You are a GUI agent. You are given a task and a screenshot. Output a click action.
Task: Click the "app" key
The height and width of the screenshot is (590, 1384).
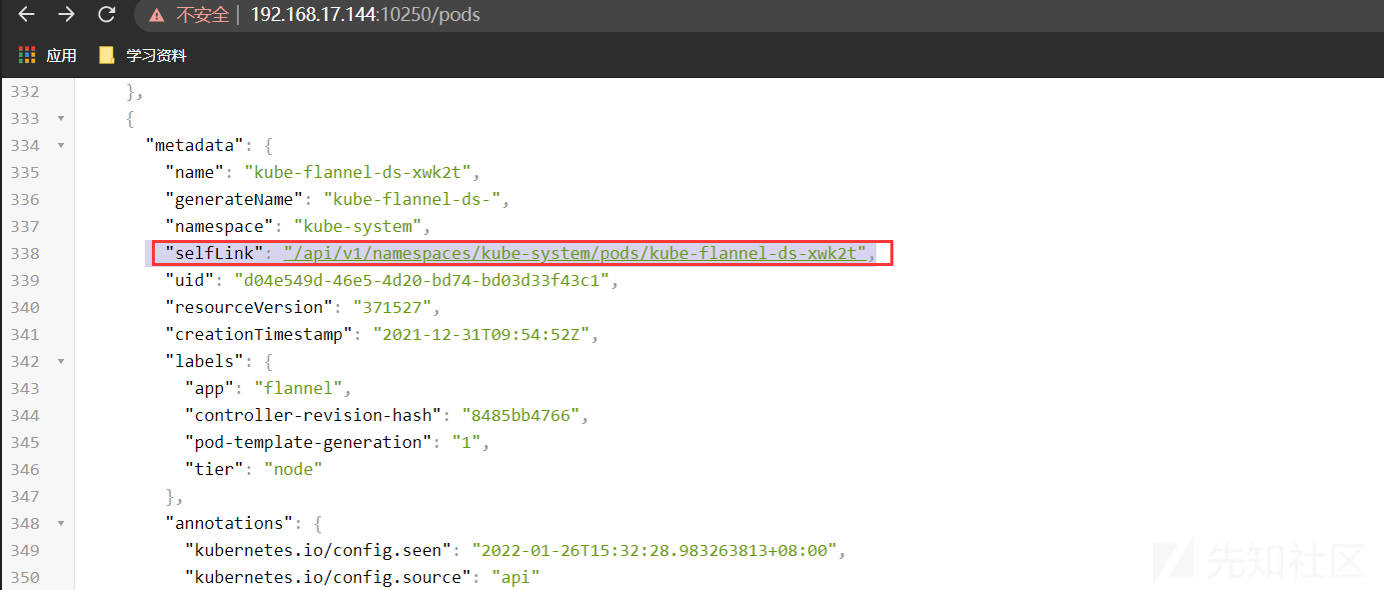tap(210, 388)
